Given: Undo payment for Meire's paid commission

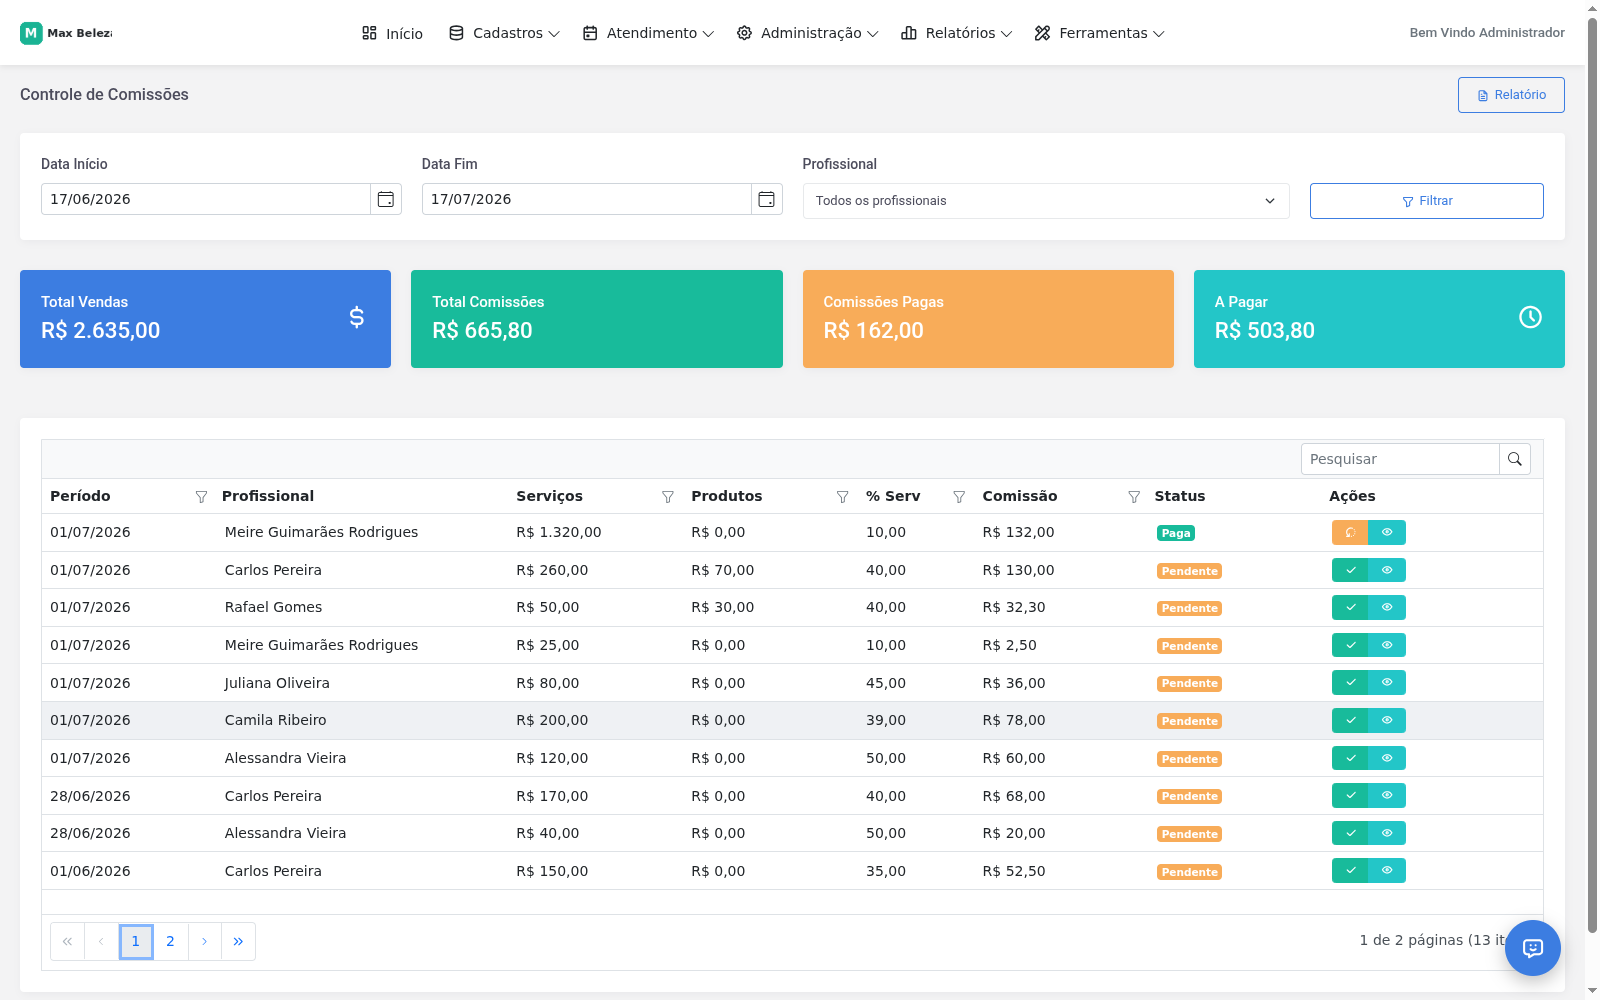Looking at the screenshot, I should (1350, 533).
